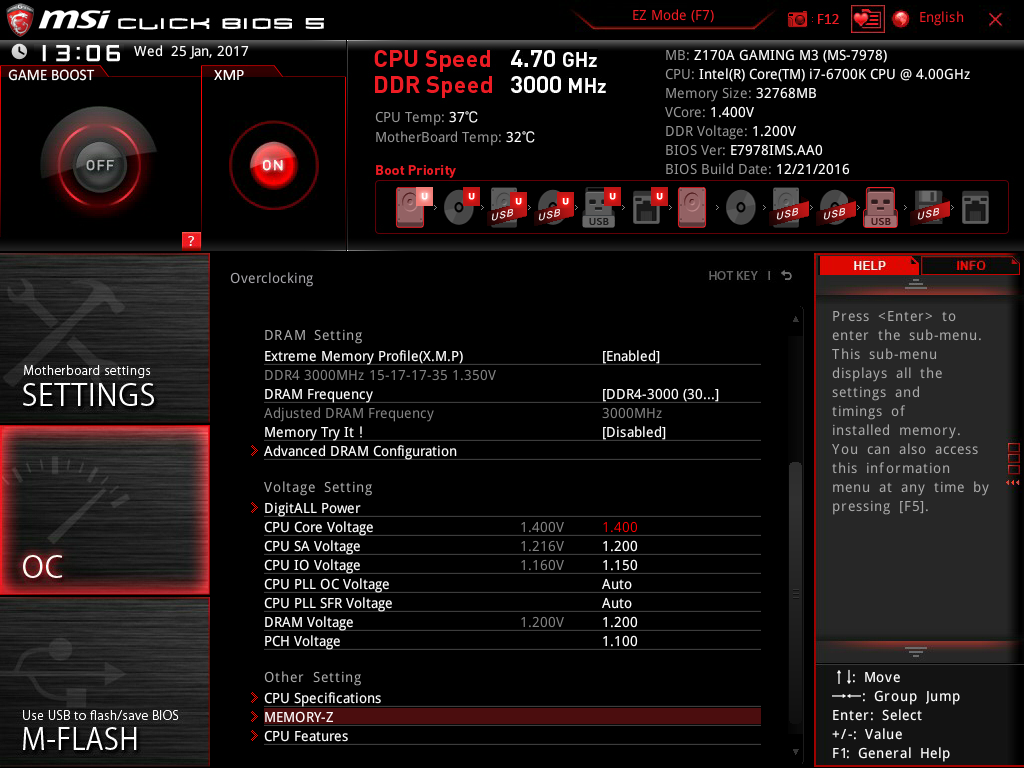The width and height of the screenshot is (1024, 768).
Task: Close the BIOS with the X icon
Action: point(995,20)
